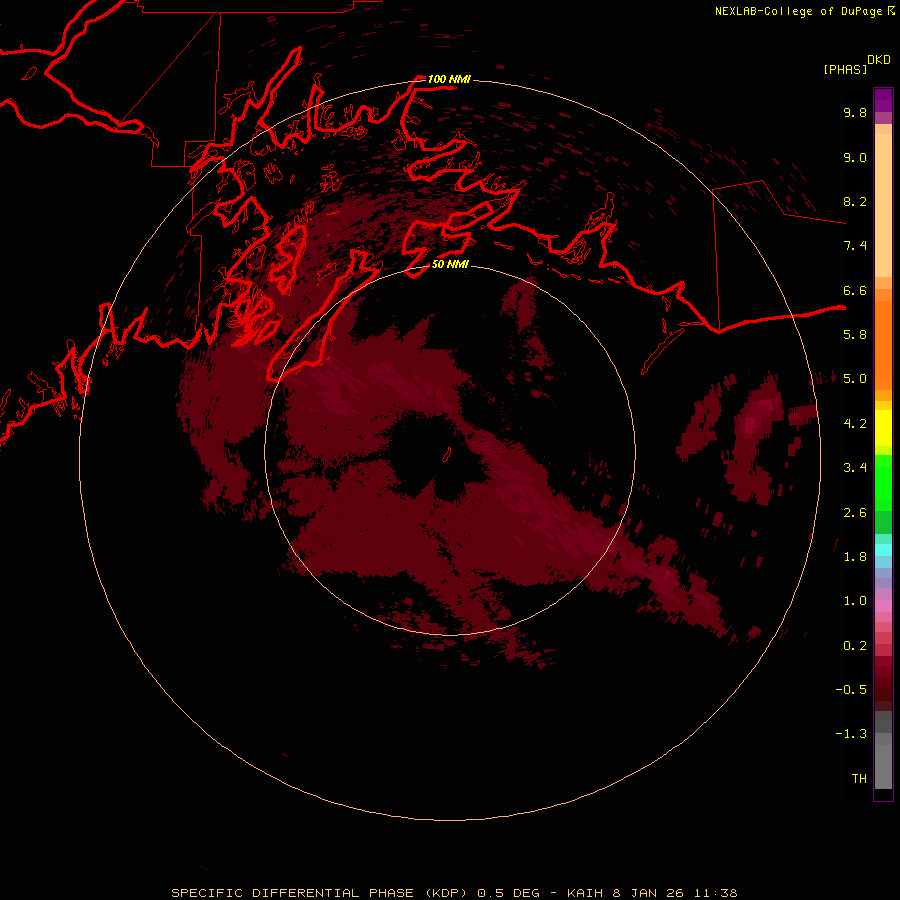Click the DKD label above the color scale

point(879,60)
